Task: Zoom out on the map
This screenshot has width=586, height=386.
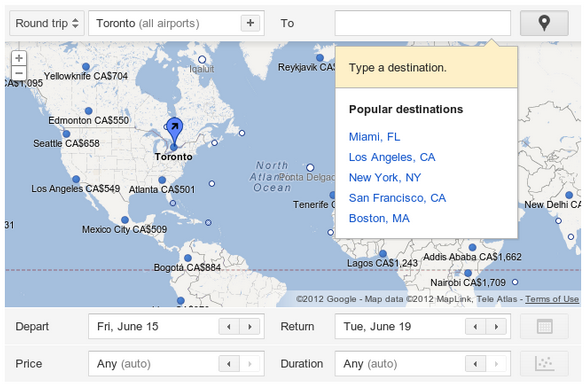Action: [19, 73]
